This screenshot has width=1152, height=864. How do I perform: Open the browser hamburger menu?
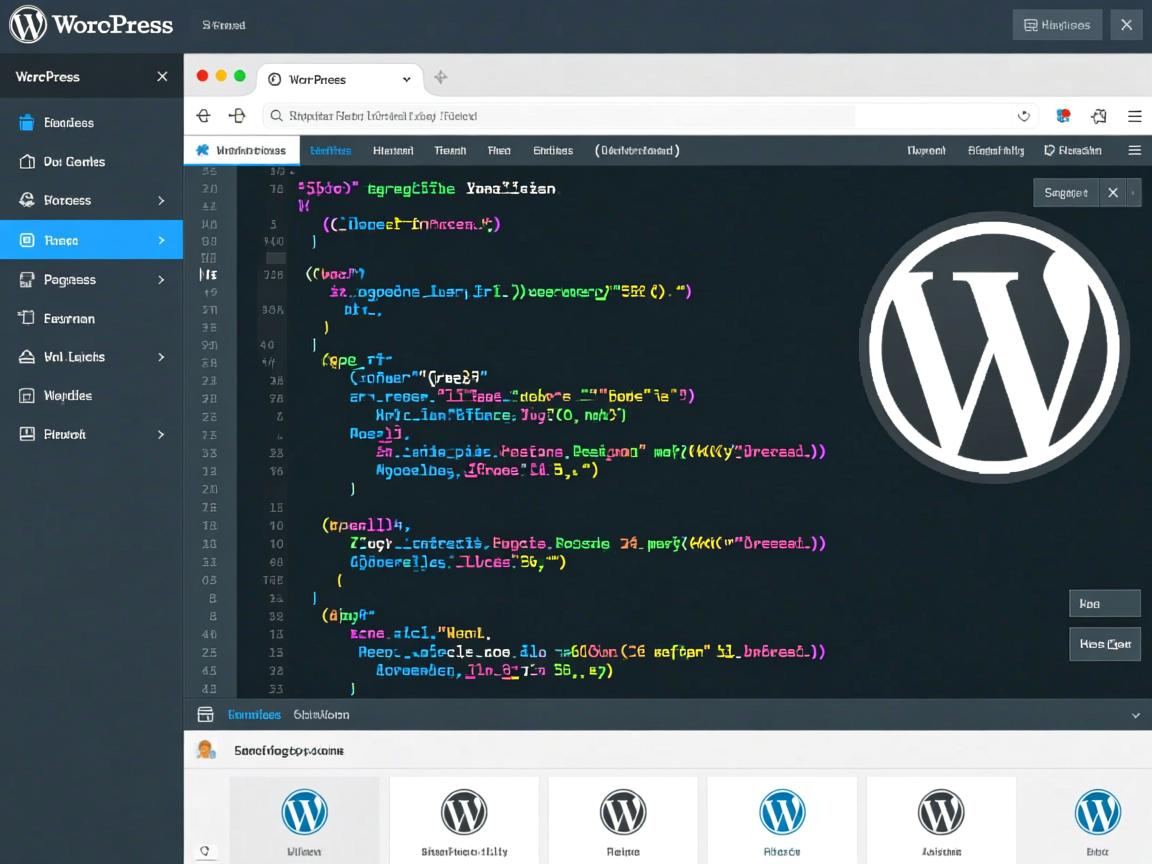point(1134,116)
